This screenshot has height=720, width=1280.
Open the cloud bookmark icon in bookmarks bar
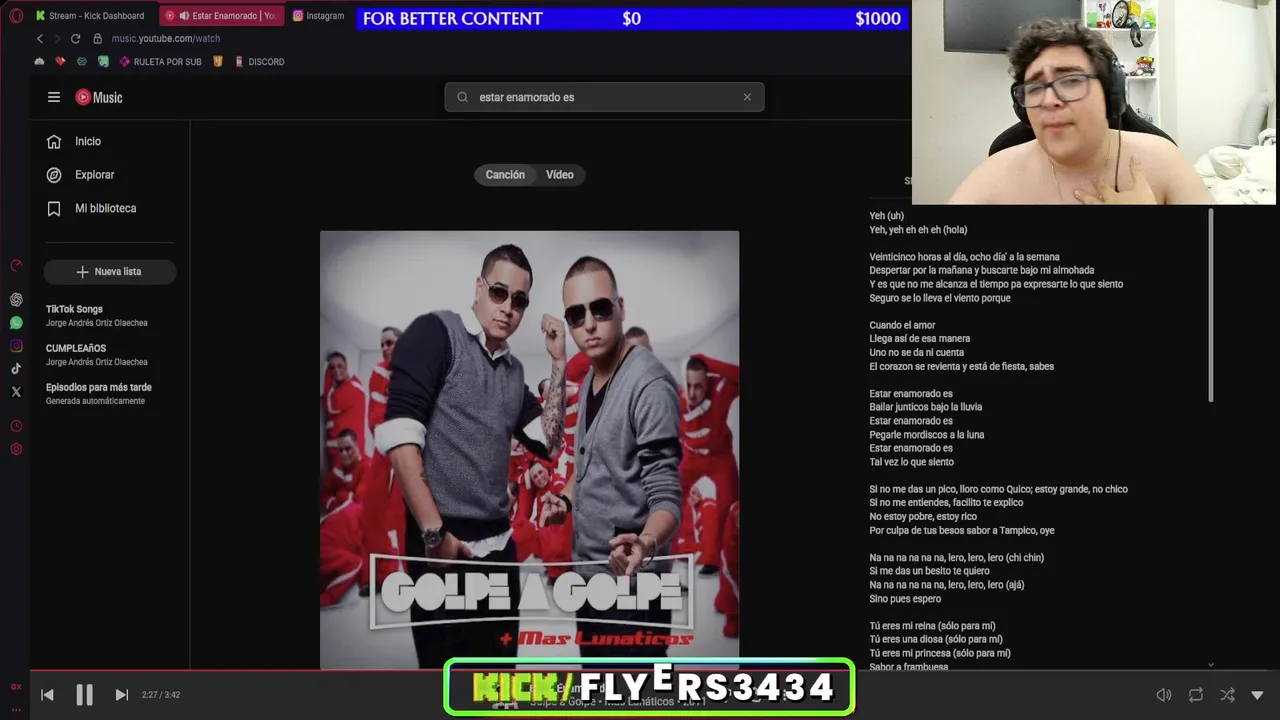click(39, 62)
